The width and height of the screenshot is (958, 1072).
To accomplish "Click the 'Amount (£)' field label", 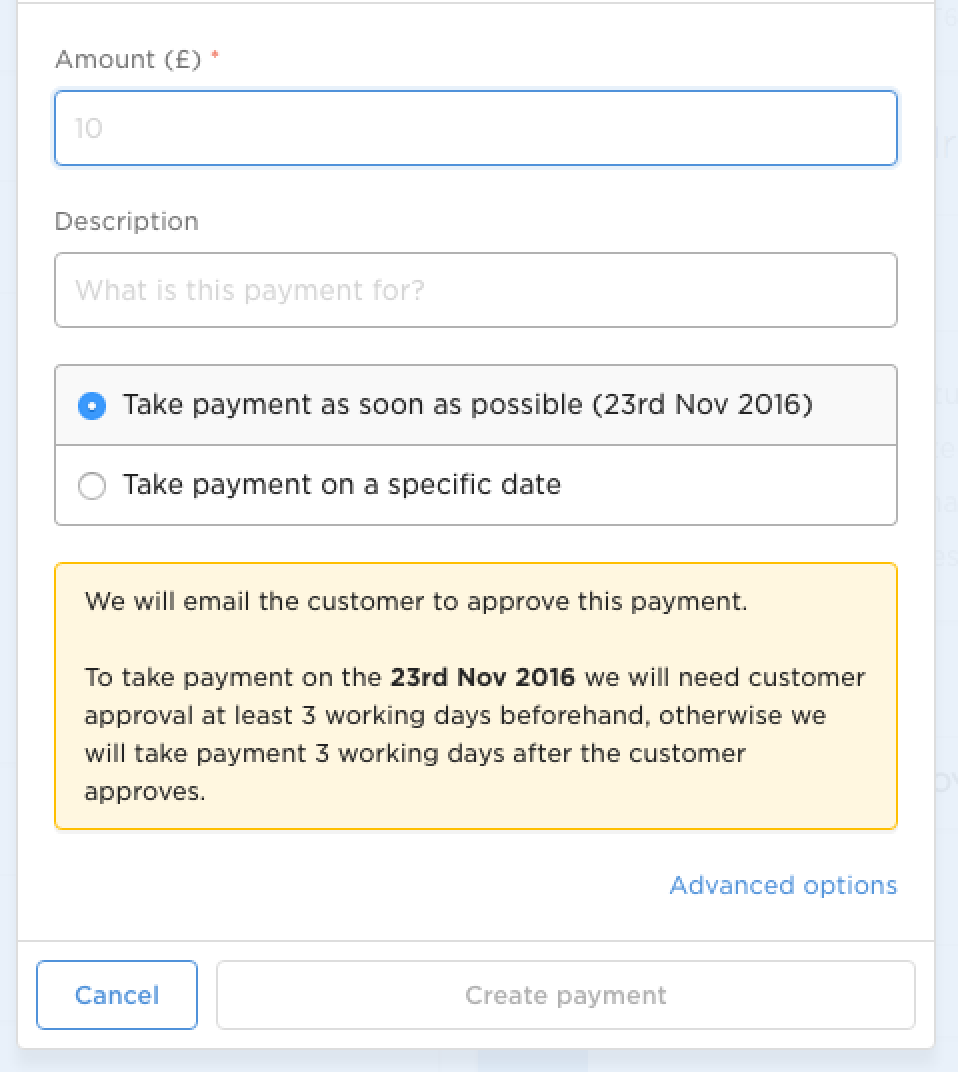I will (128, 59).
